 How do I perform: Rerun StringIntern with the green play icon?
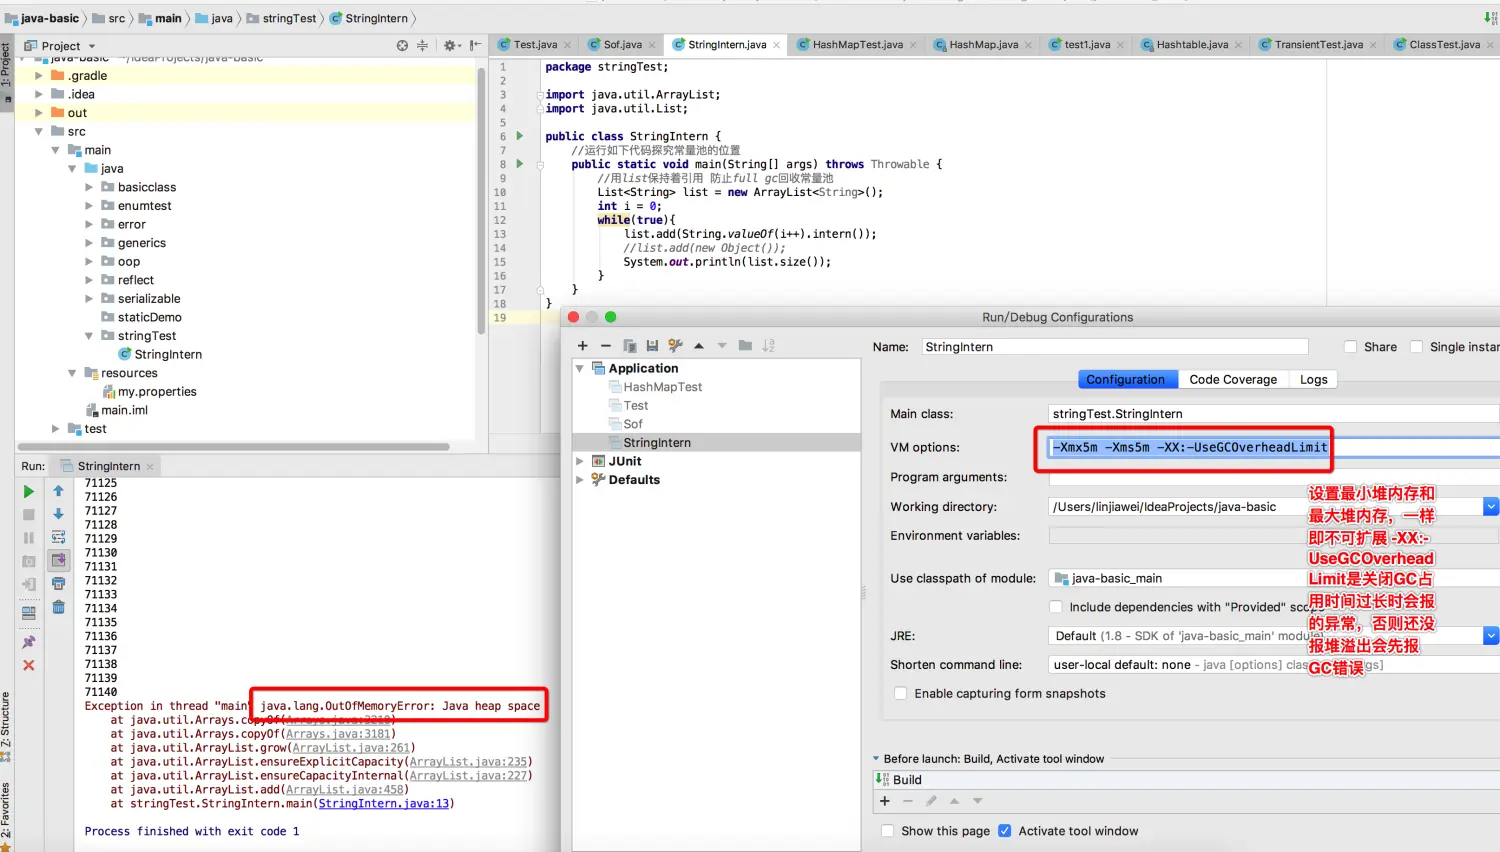click(29, 491)
